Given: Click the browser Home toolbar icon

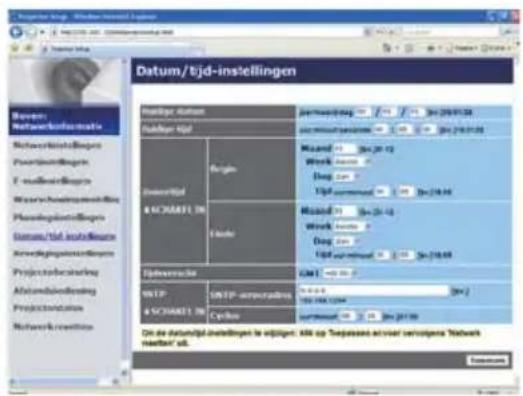Looking at the screenshot, I should coord(387,48).
